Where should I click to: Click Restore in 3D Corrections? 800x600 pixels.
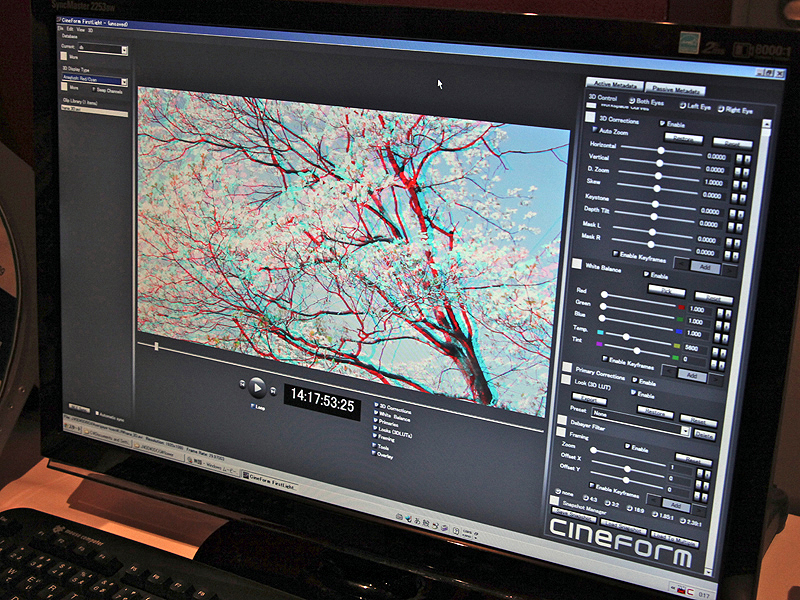point(683,139)
